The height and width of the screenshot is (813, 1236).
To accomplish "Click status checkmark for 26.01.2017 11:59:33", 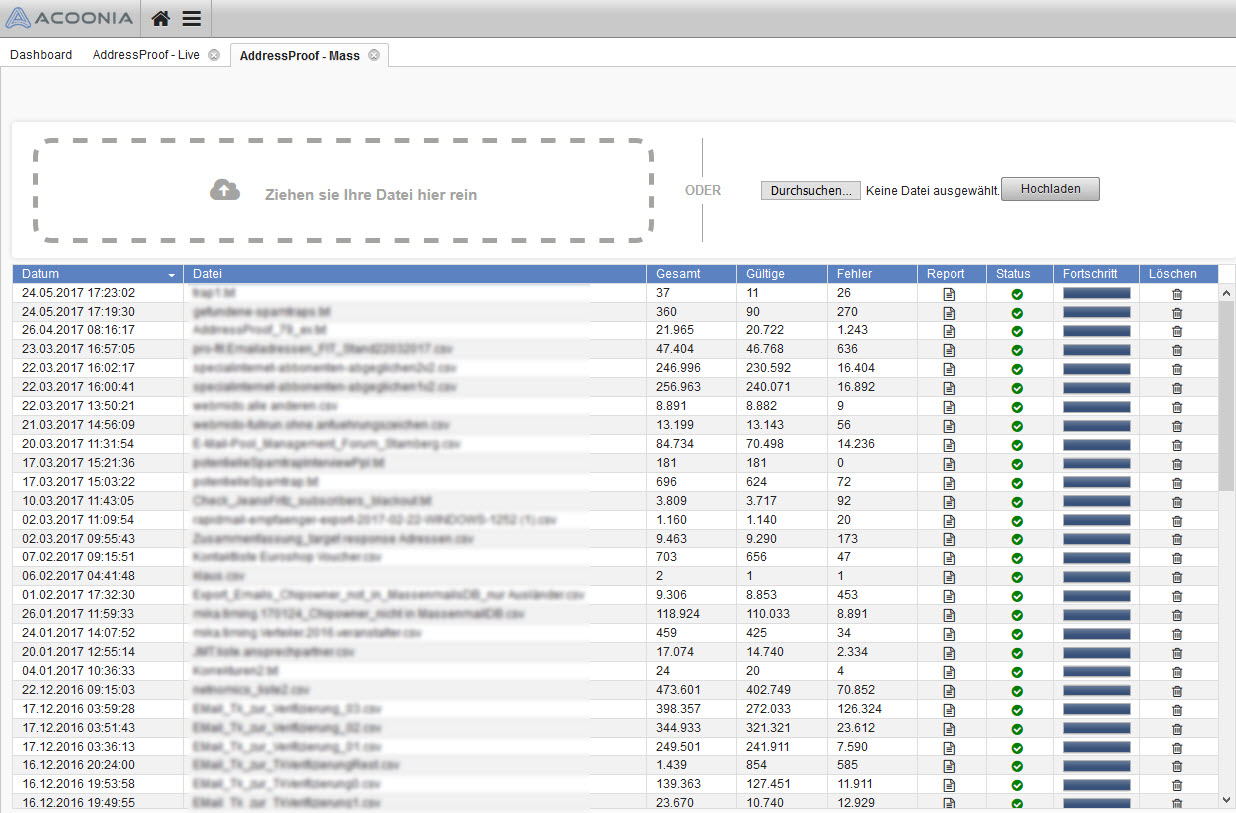I will pyautogui.click(x=1017, y=615).
